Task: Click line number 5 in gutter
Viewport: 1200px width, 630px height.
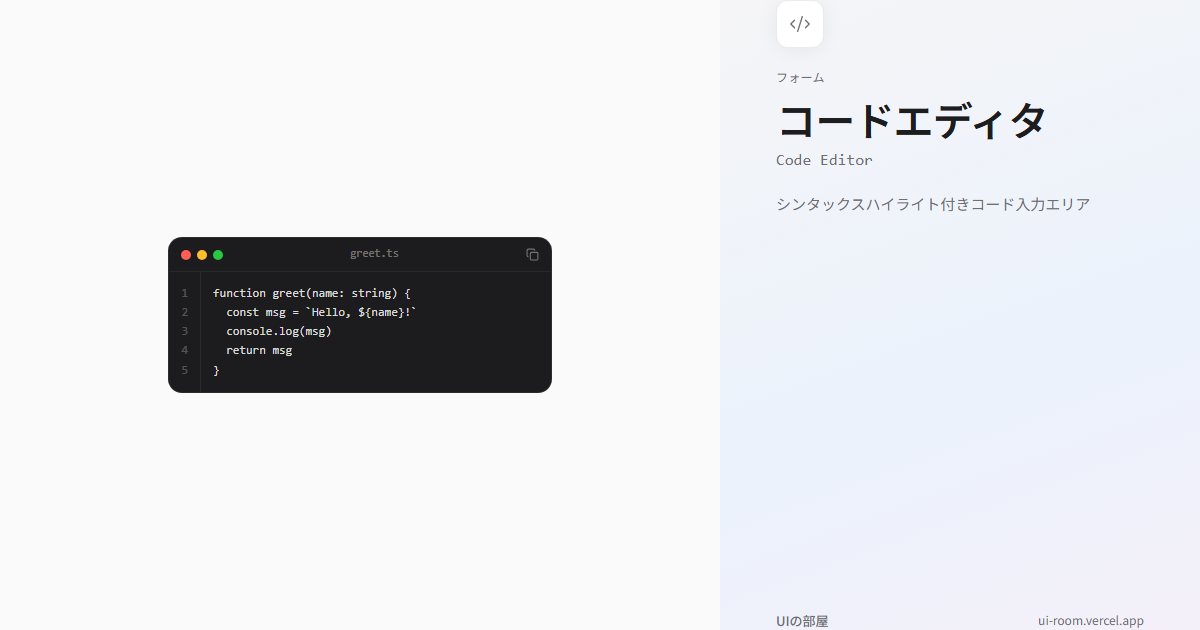Action: 184,370
